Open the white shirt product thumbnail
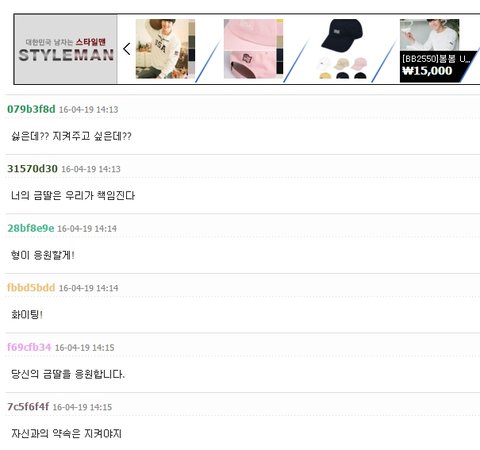Image resolution: width=480 pixels, height=450 pixels. [x=429, y=35]
